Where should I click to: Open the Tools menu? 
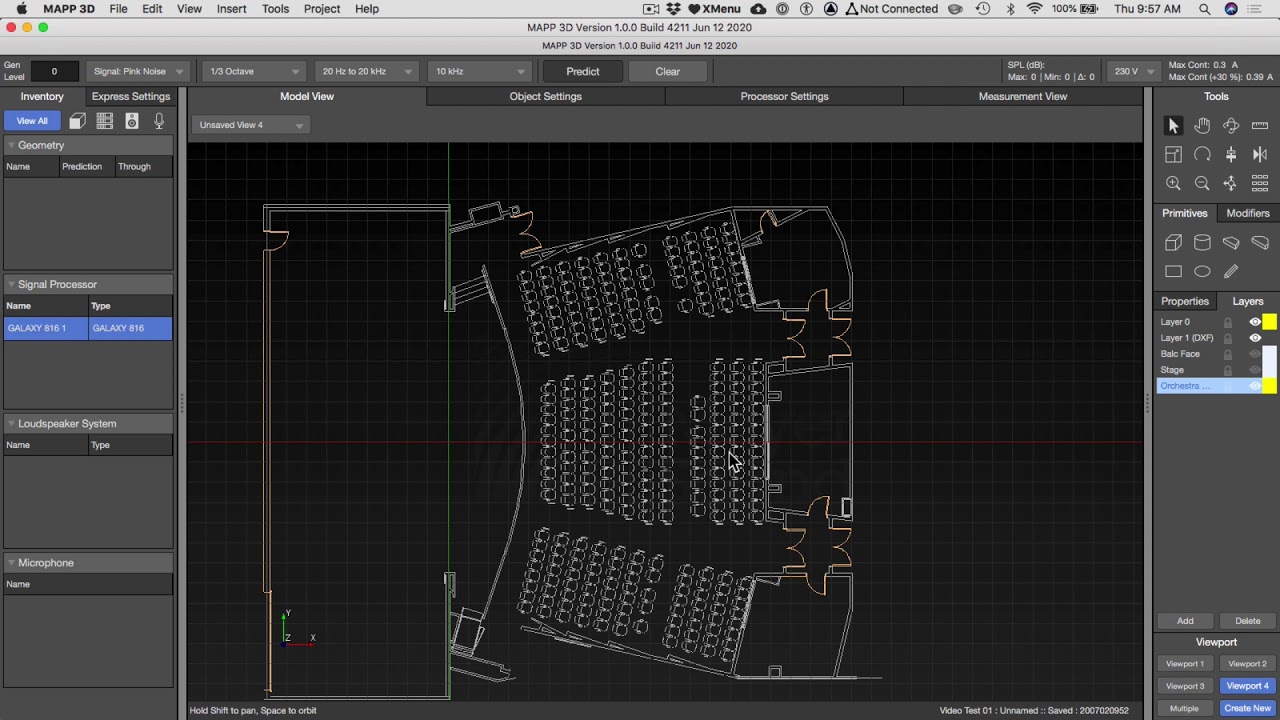point(275,9)
